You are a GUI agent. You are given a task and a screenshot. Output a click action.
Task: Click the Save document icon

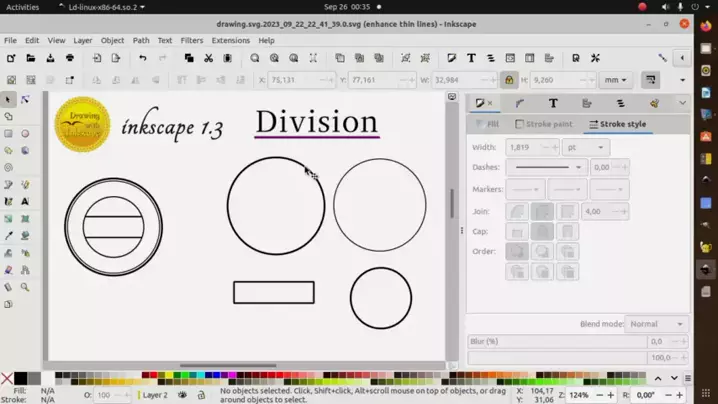click(x=50, y=59)
